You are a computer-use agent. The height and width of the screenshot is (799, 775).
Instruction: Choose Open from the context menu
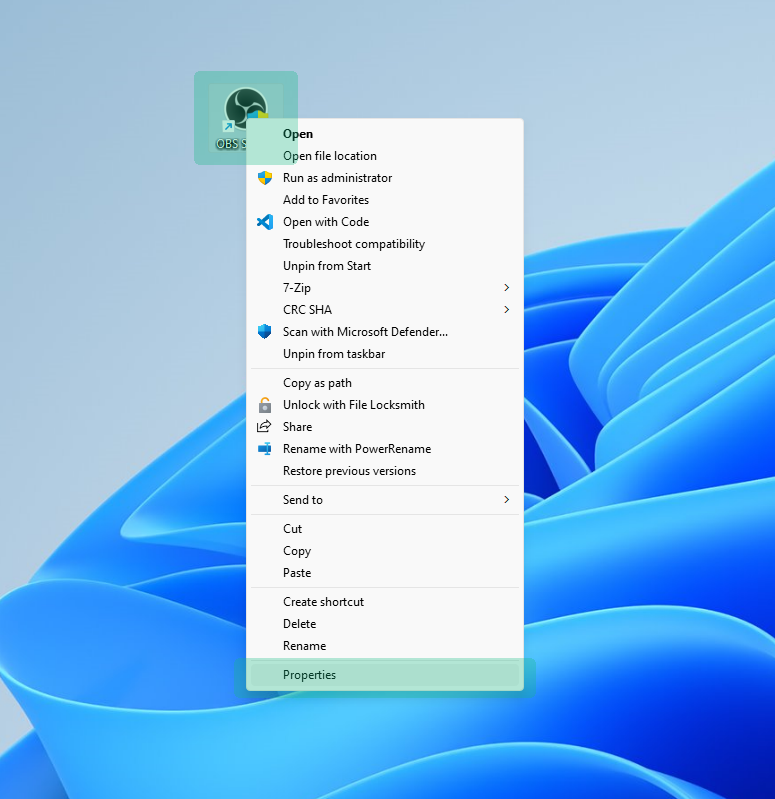point(298,134)
